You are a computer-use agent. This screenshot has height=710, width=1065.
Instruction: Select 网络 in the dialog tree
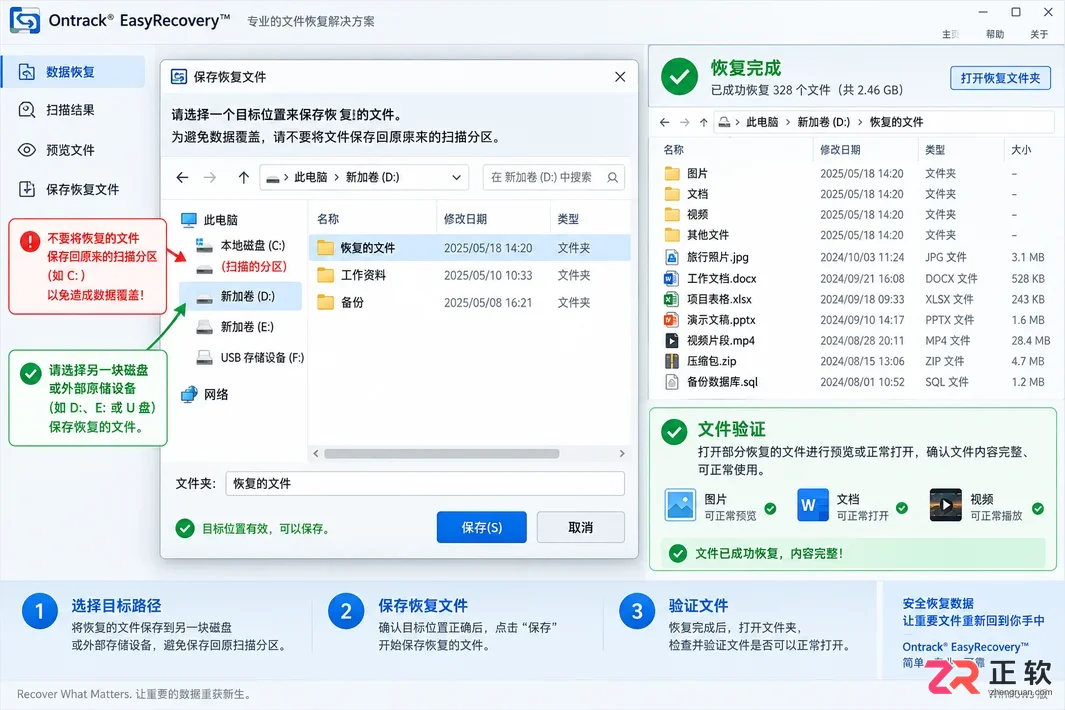pos(204,394)
